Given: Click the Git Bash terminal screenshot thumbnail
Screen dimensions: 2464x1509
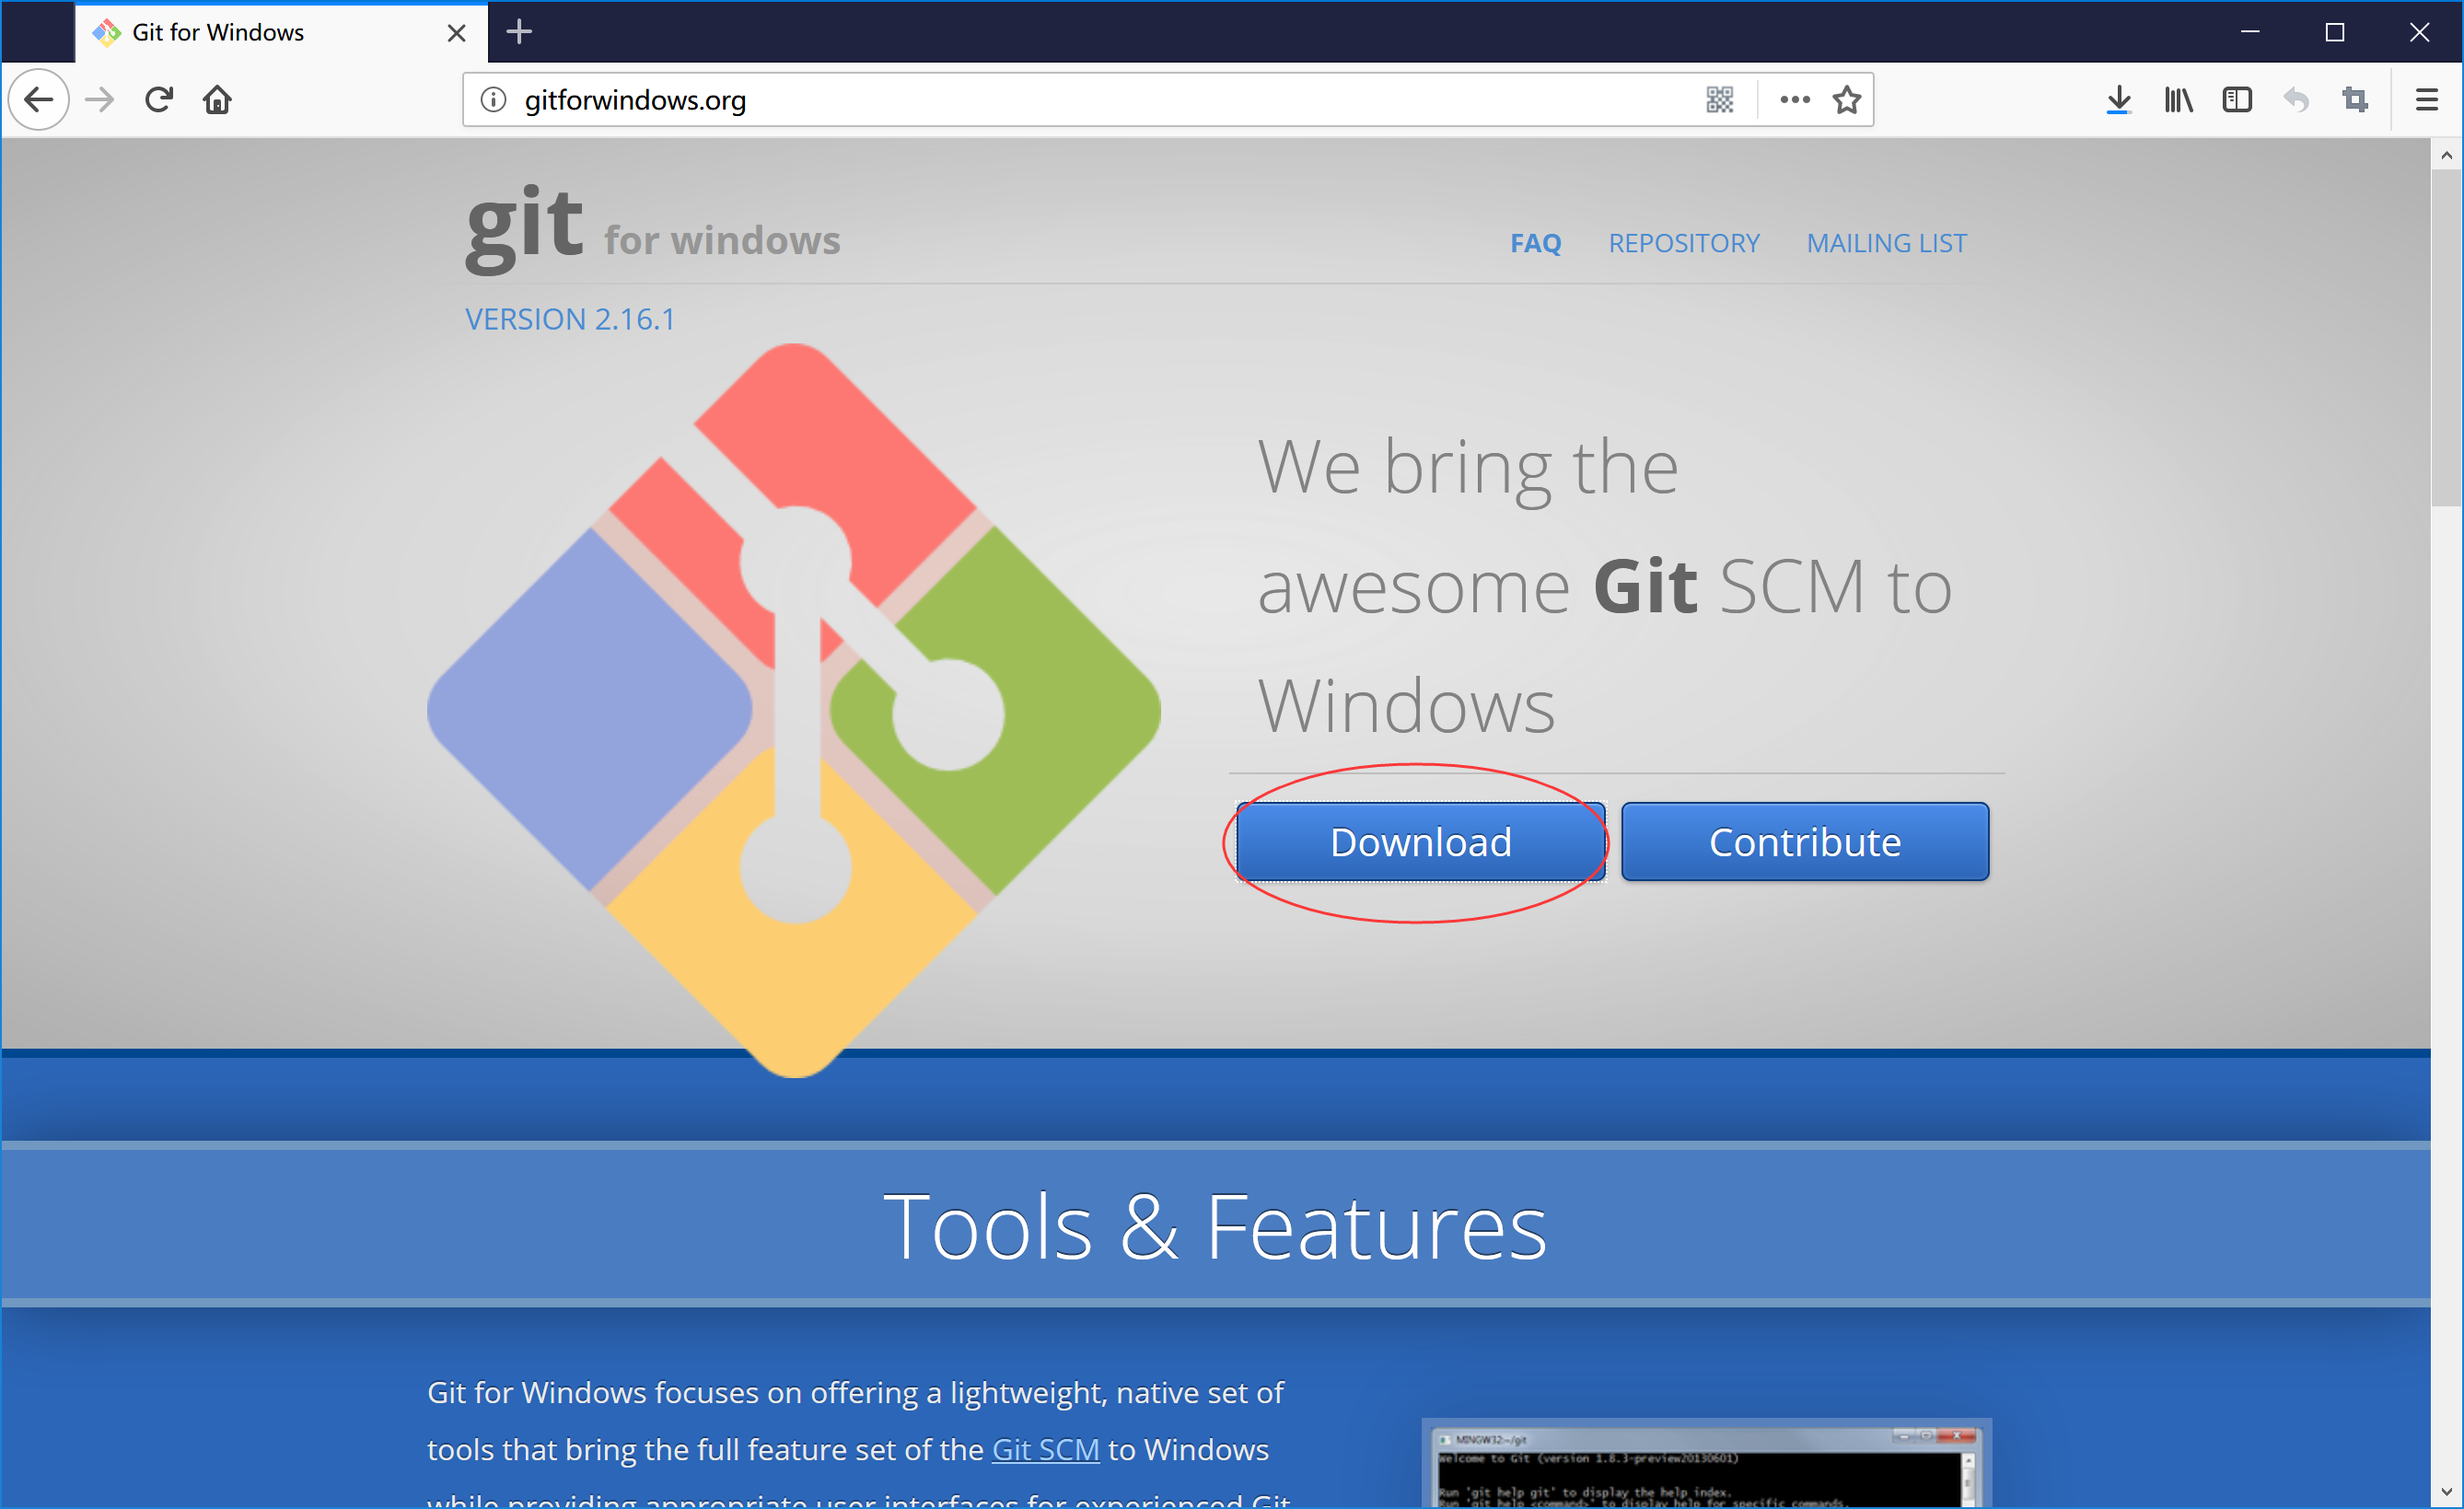Looking at the screenshot, I should 1706,1465.
